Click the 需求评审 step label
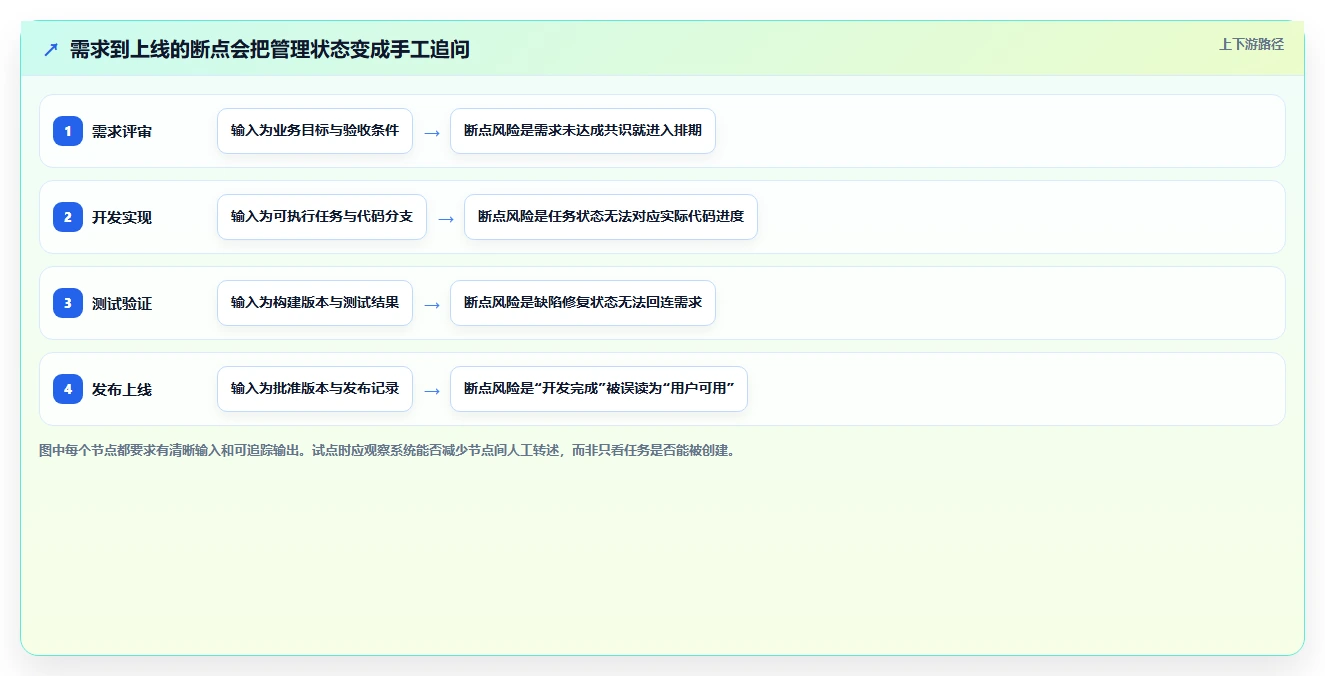Screen dimensions: 1325x676 tap(122, 131)
